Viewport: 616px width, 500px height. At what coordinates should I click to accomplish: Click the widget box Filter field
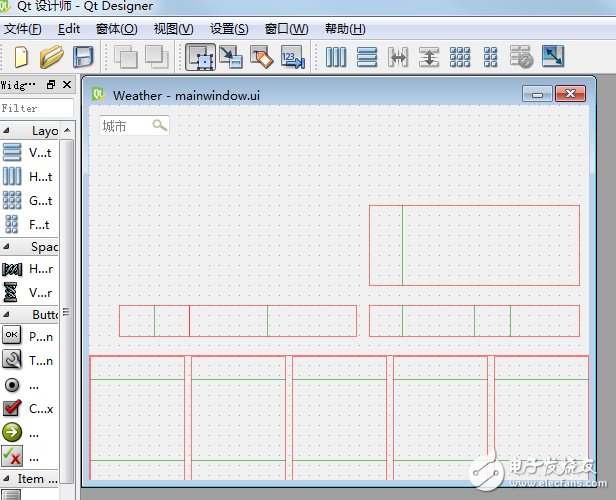coord(36,107)
